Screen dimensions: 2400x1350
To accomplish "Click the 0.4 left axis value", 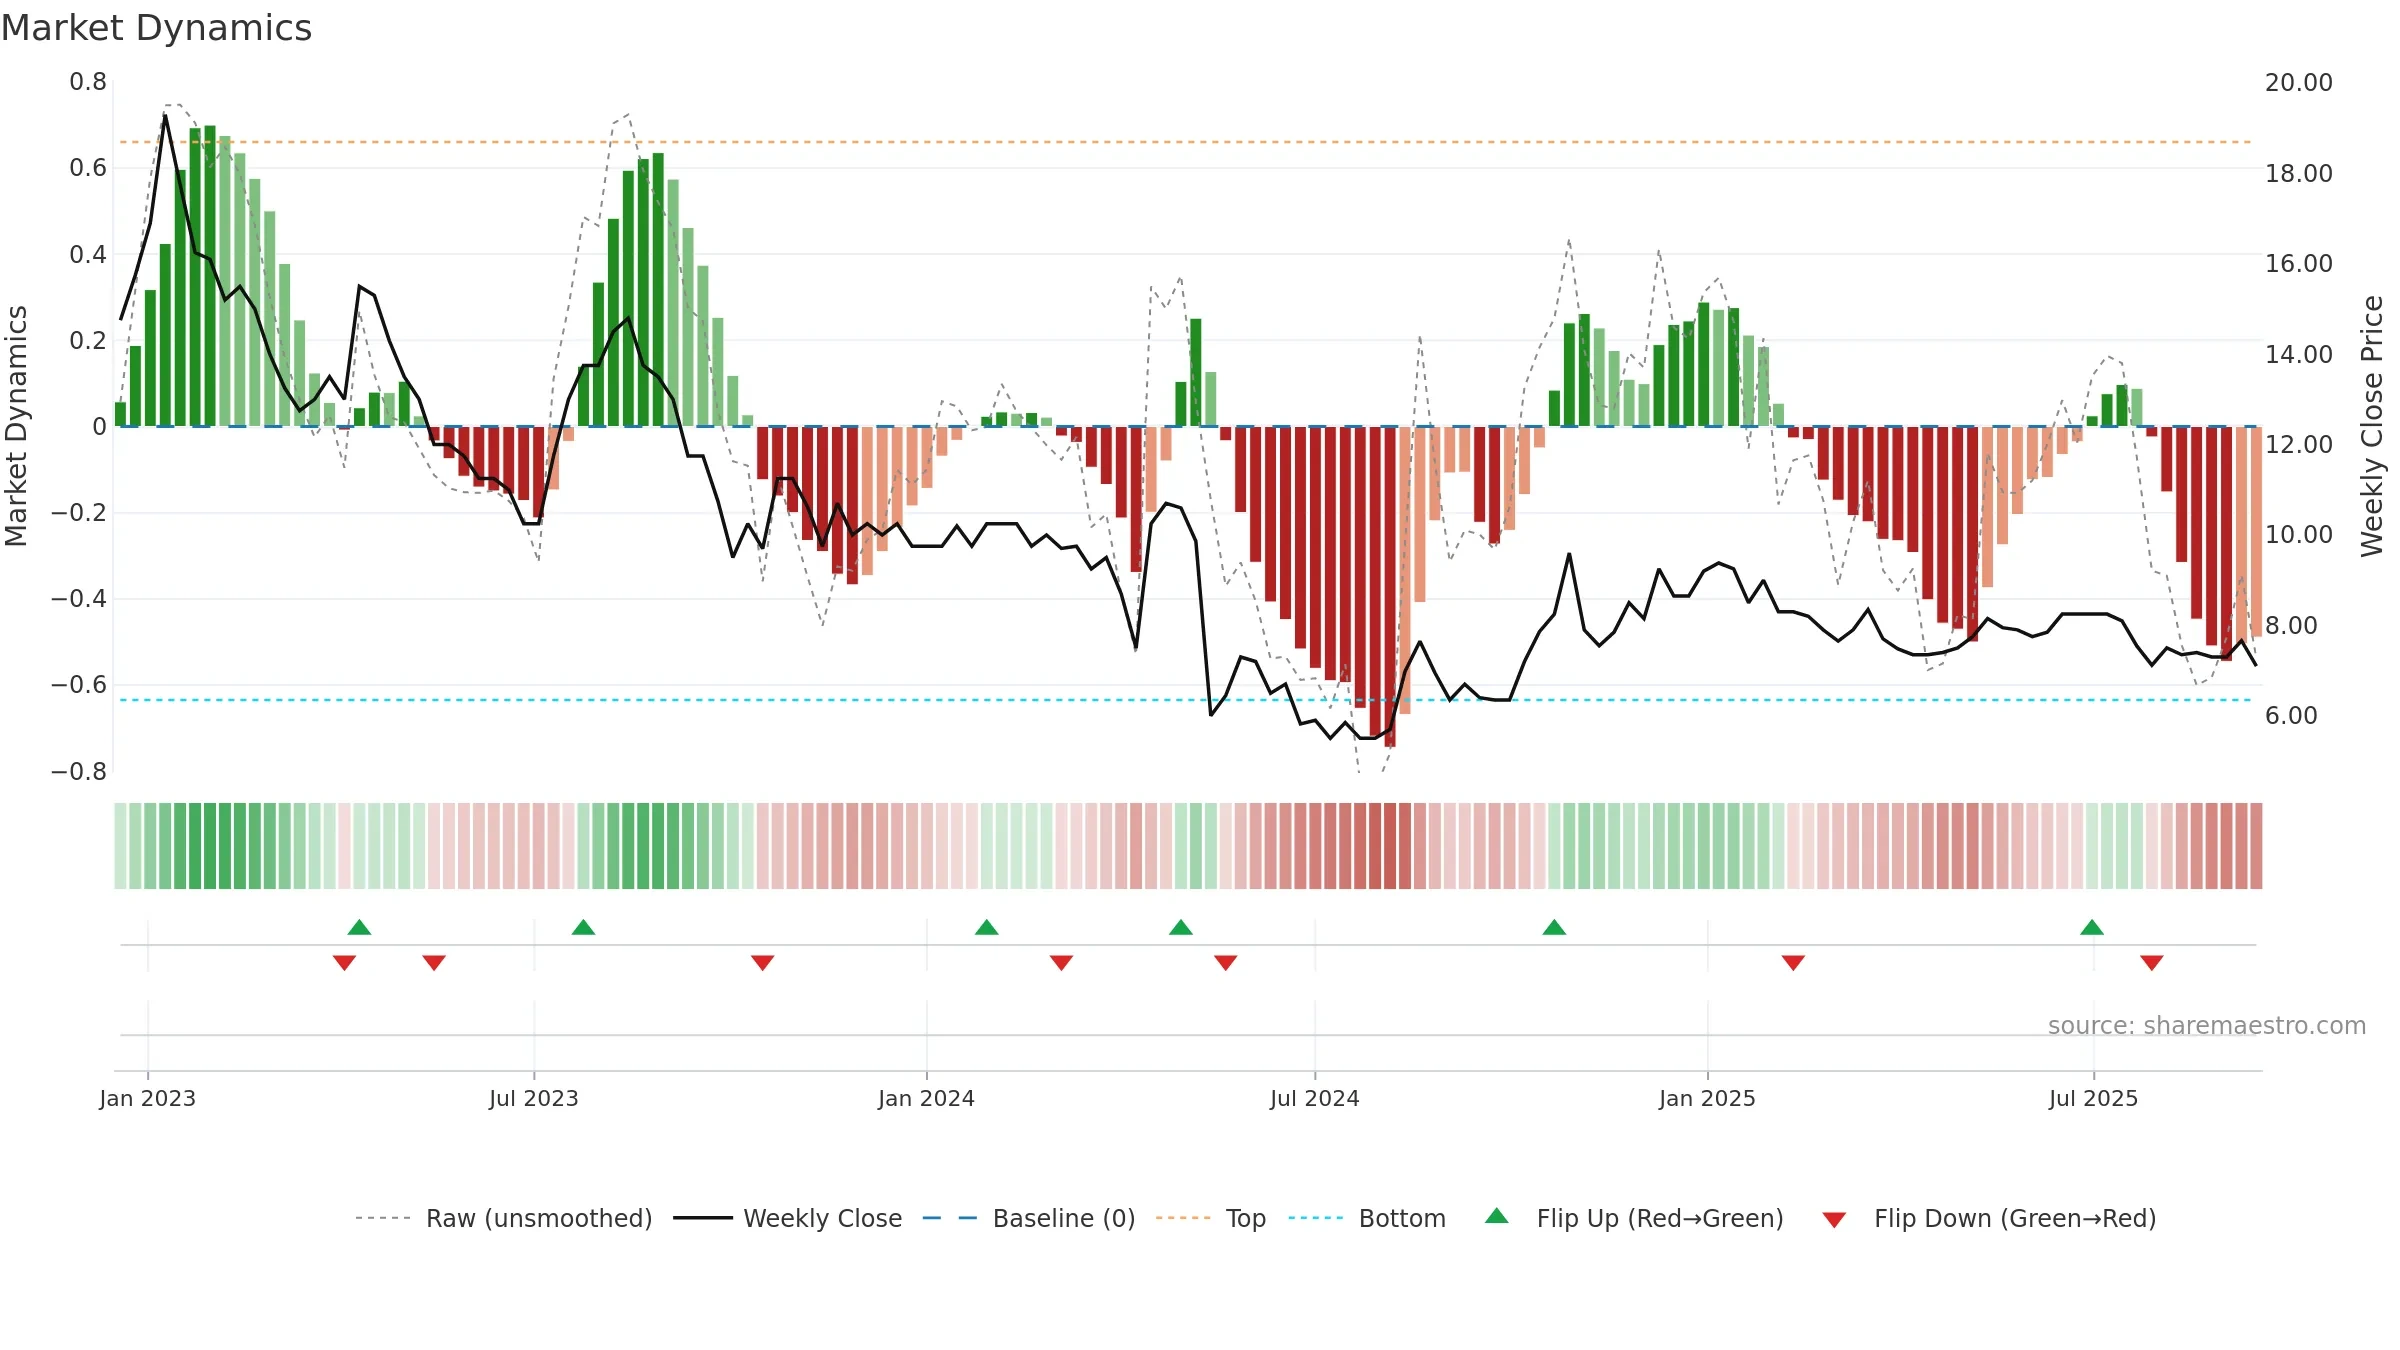I will coord(88,255).
